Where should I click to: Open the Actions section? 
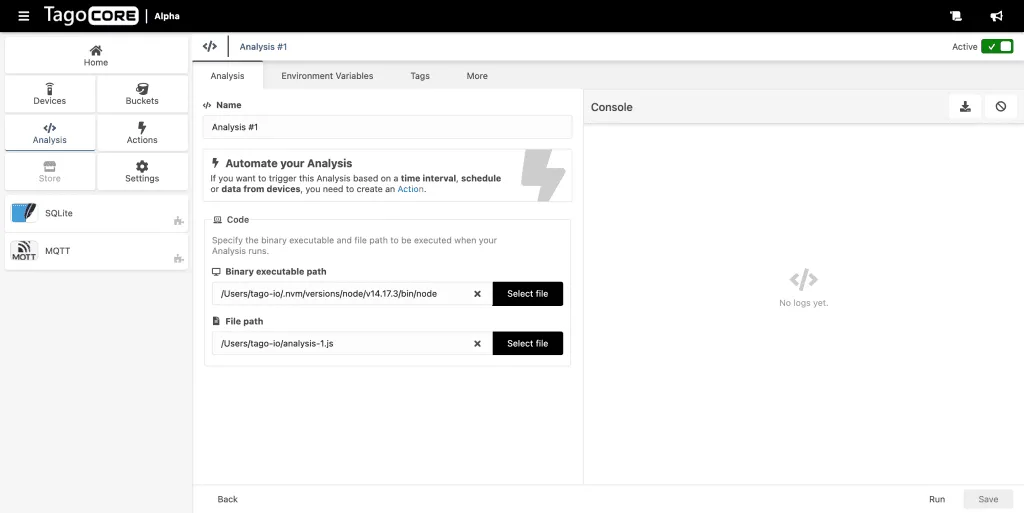coord(142,133)
